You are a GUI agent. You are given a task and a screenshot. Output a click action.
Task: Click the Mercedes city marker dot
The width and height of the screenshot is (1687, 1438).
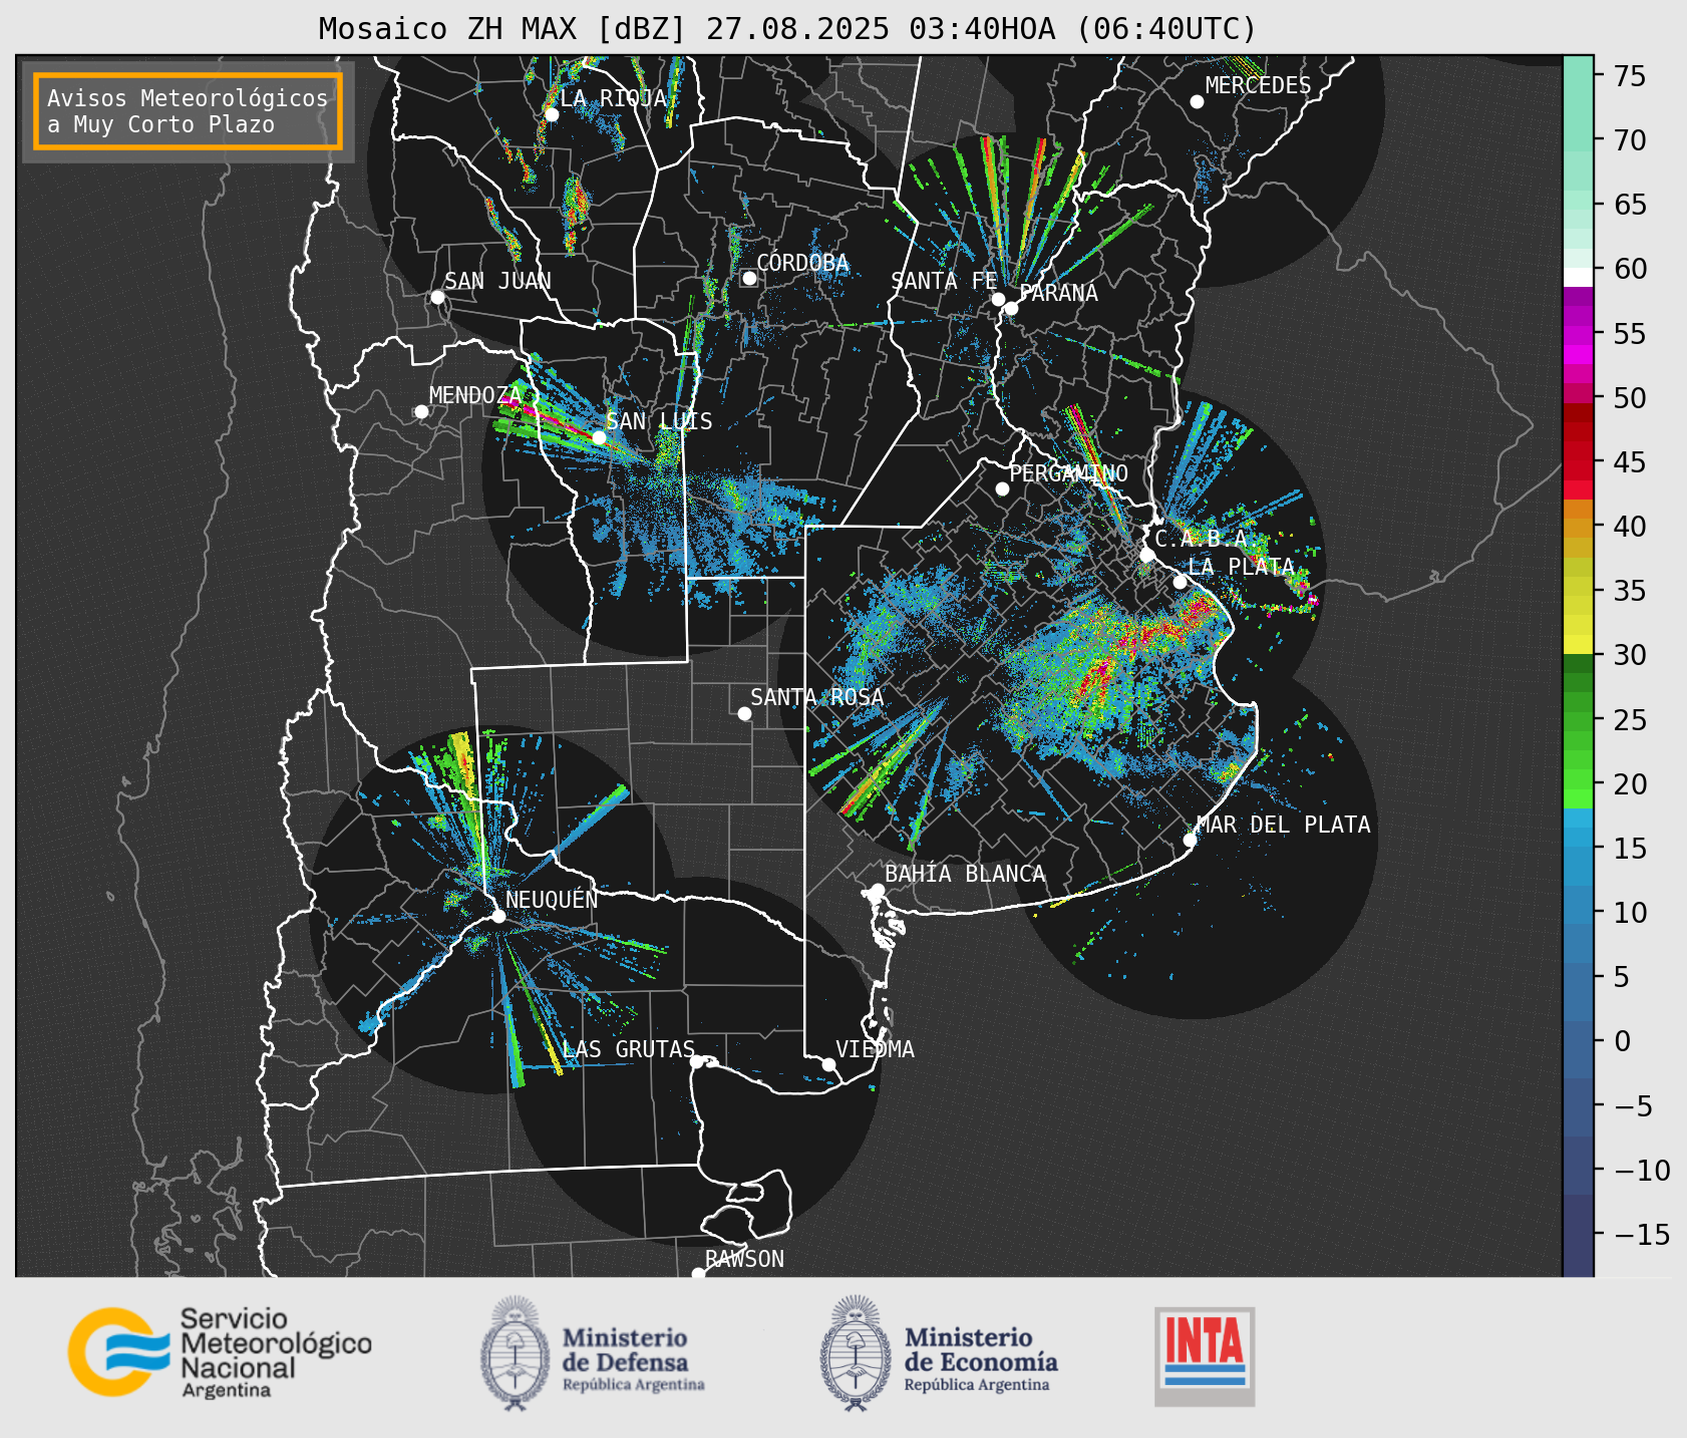pos(1197,102)
